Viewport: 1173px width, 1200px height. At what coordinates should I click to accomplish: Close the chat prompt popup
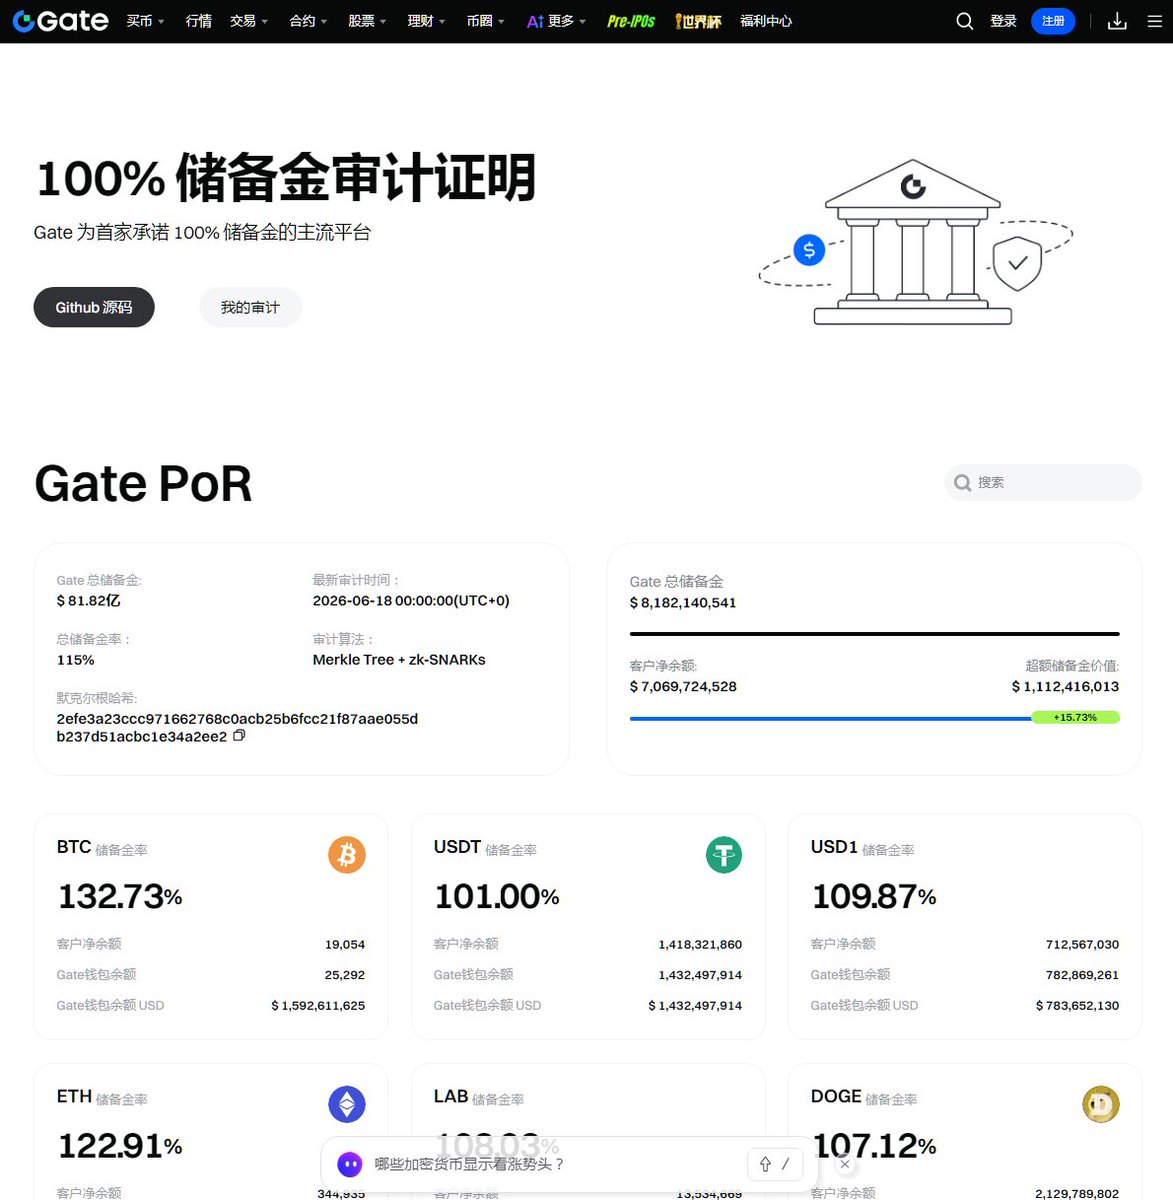point(845,1164)
